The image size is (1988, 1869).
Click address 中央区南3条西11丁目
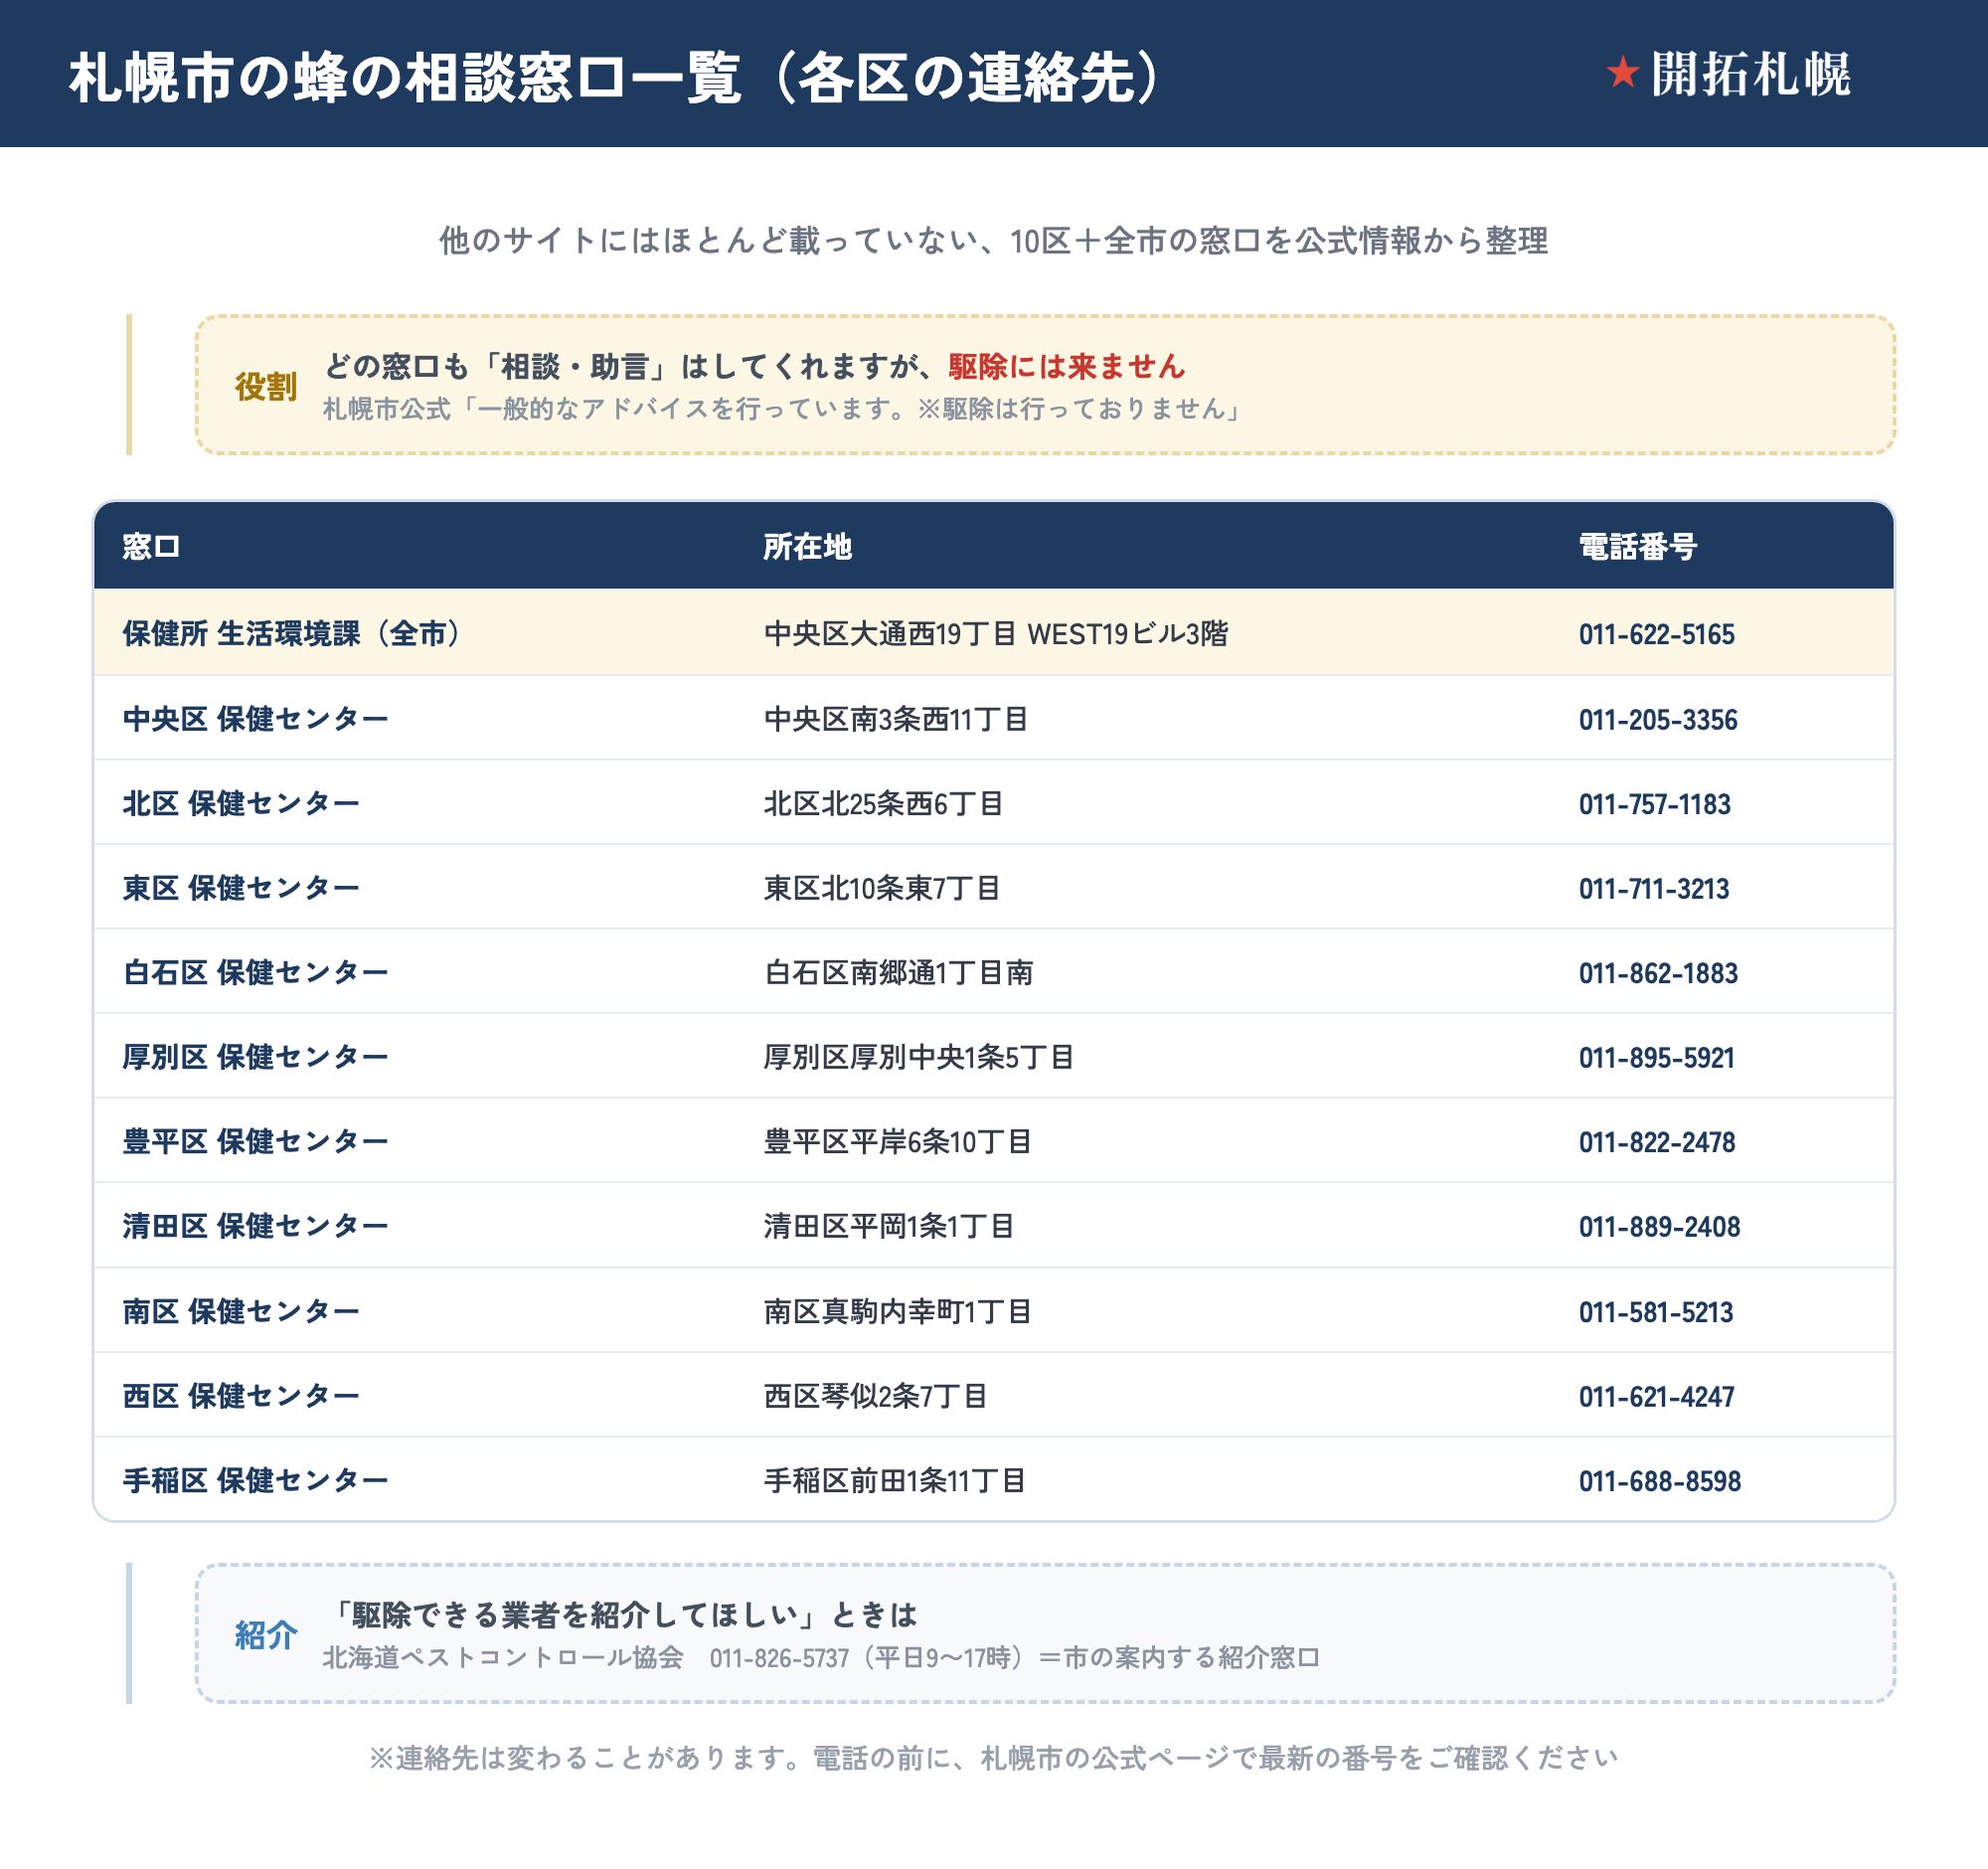coord(895,719)
